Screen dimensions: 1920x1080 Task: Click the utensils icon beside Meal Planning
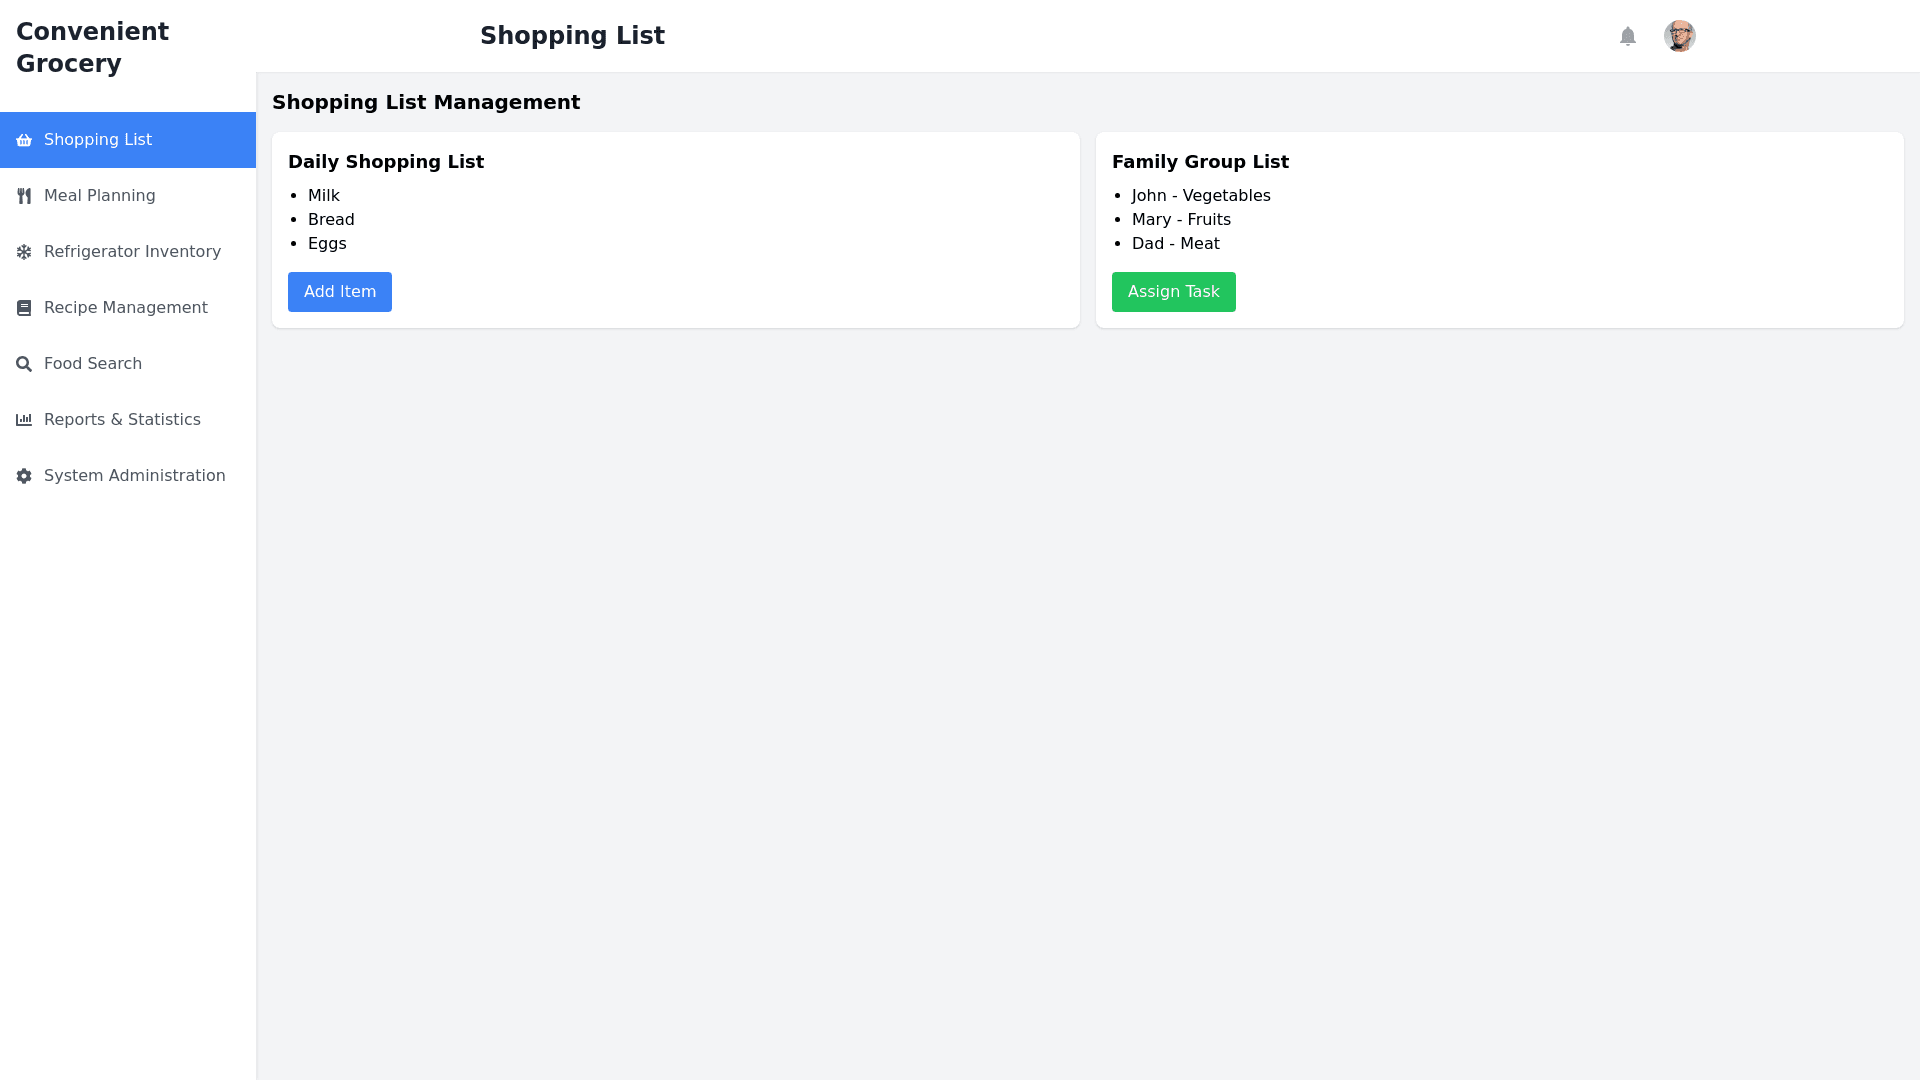click(x=24, y=196)
